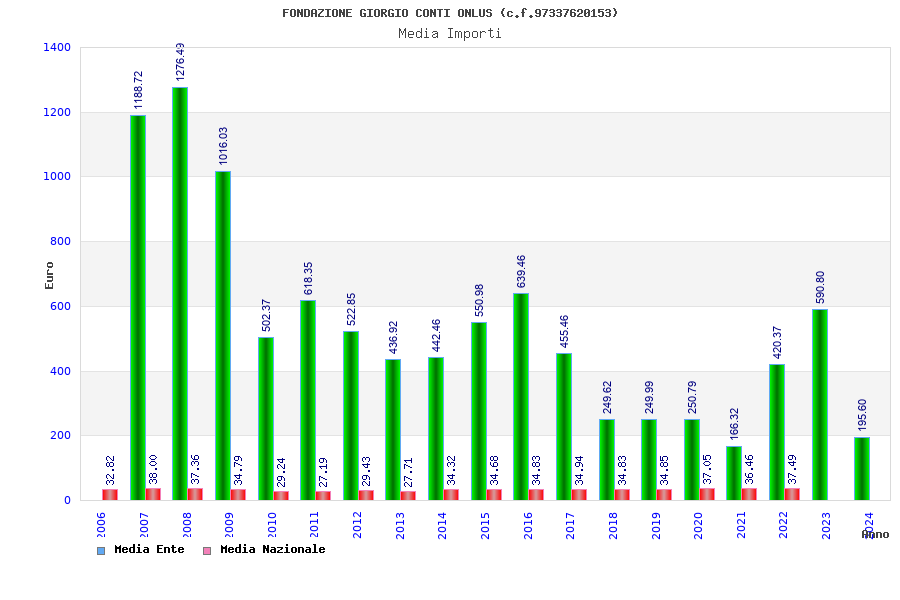The image size is (900, 600).
Task: Click the 1000 y-axis tick label
Action: [x=57, y=176]
